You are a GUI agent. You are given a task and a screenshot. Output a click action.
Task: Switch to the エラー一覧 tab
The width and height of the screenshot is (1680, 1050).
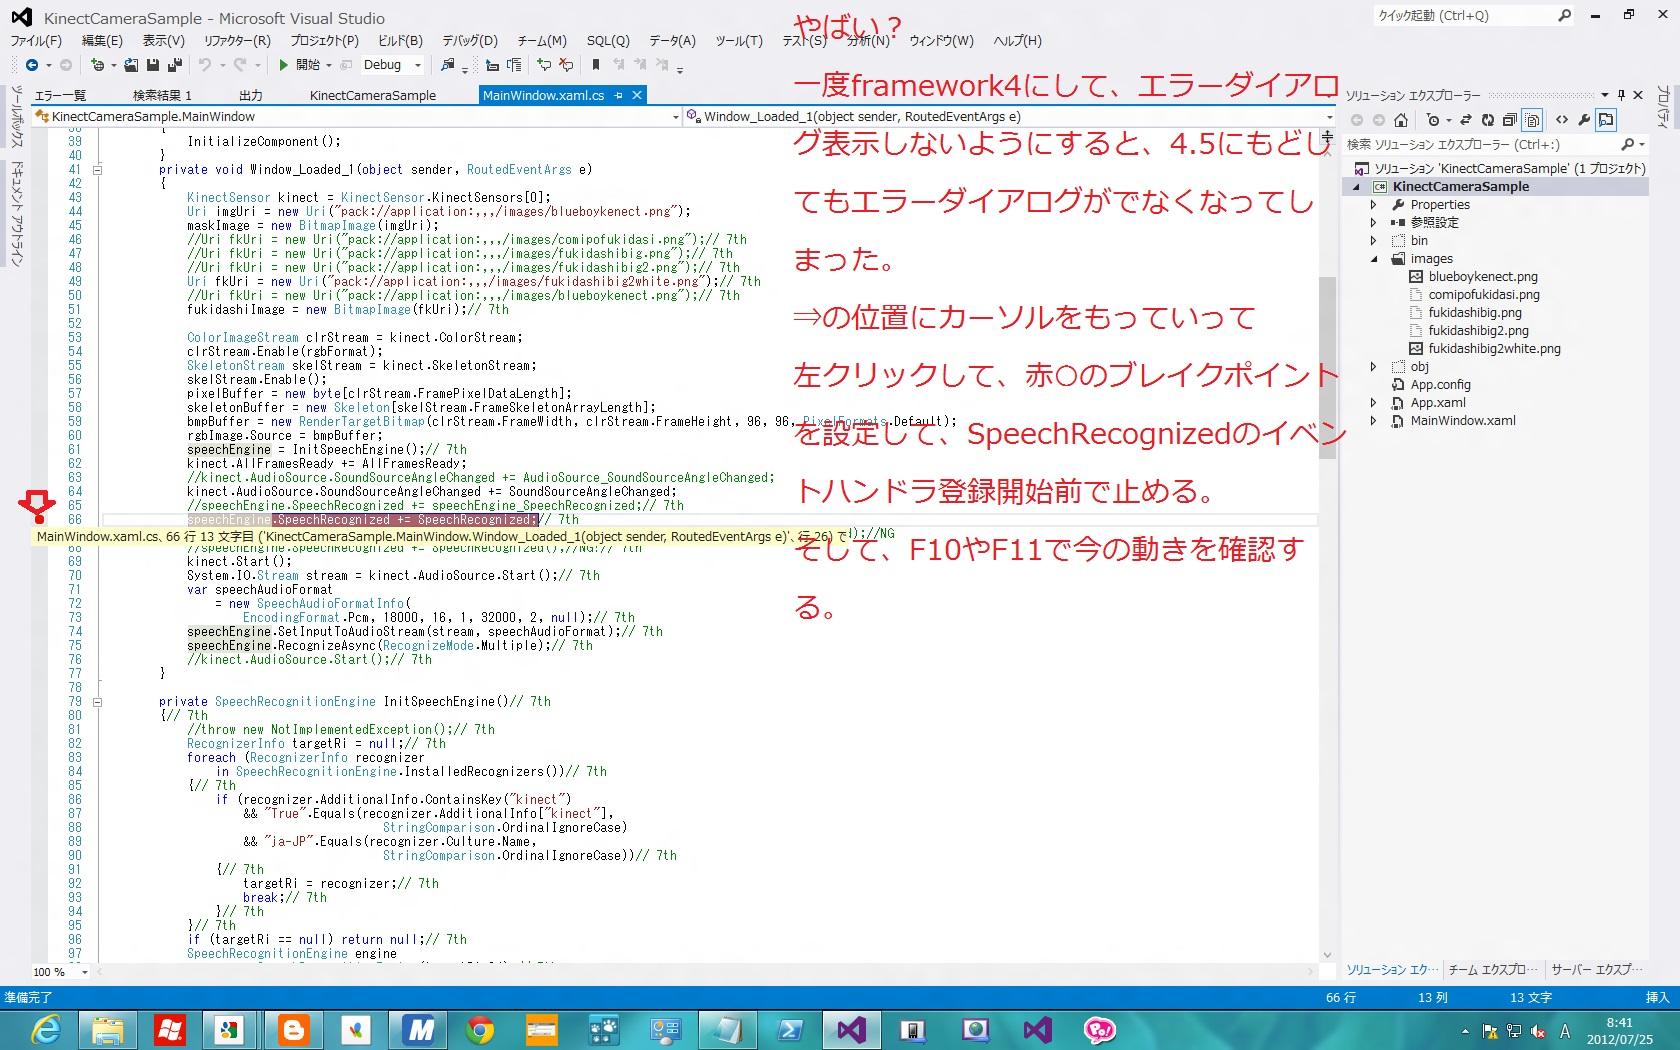pyautogui.click(x=60, y=95)
